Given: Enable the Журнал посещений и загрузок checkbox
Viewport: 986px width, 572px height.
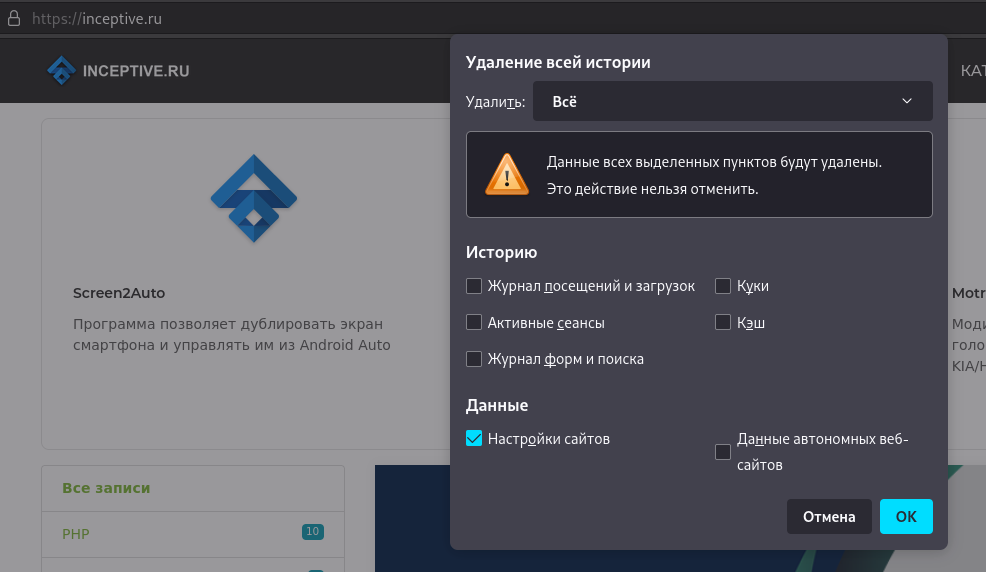Looking at the screenshot, I should (474, 286).
